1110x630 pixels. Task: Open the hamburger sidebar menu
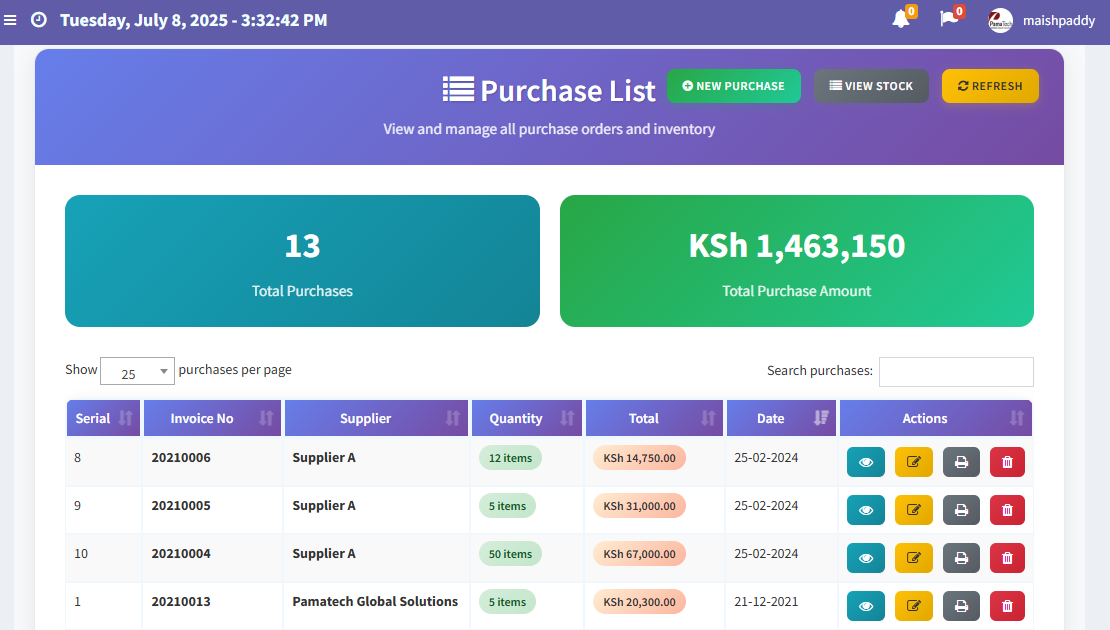pos(10,20)
